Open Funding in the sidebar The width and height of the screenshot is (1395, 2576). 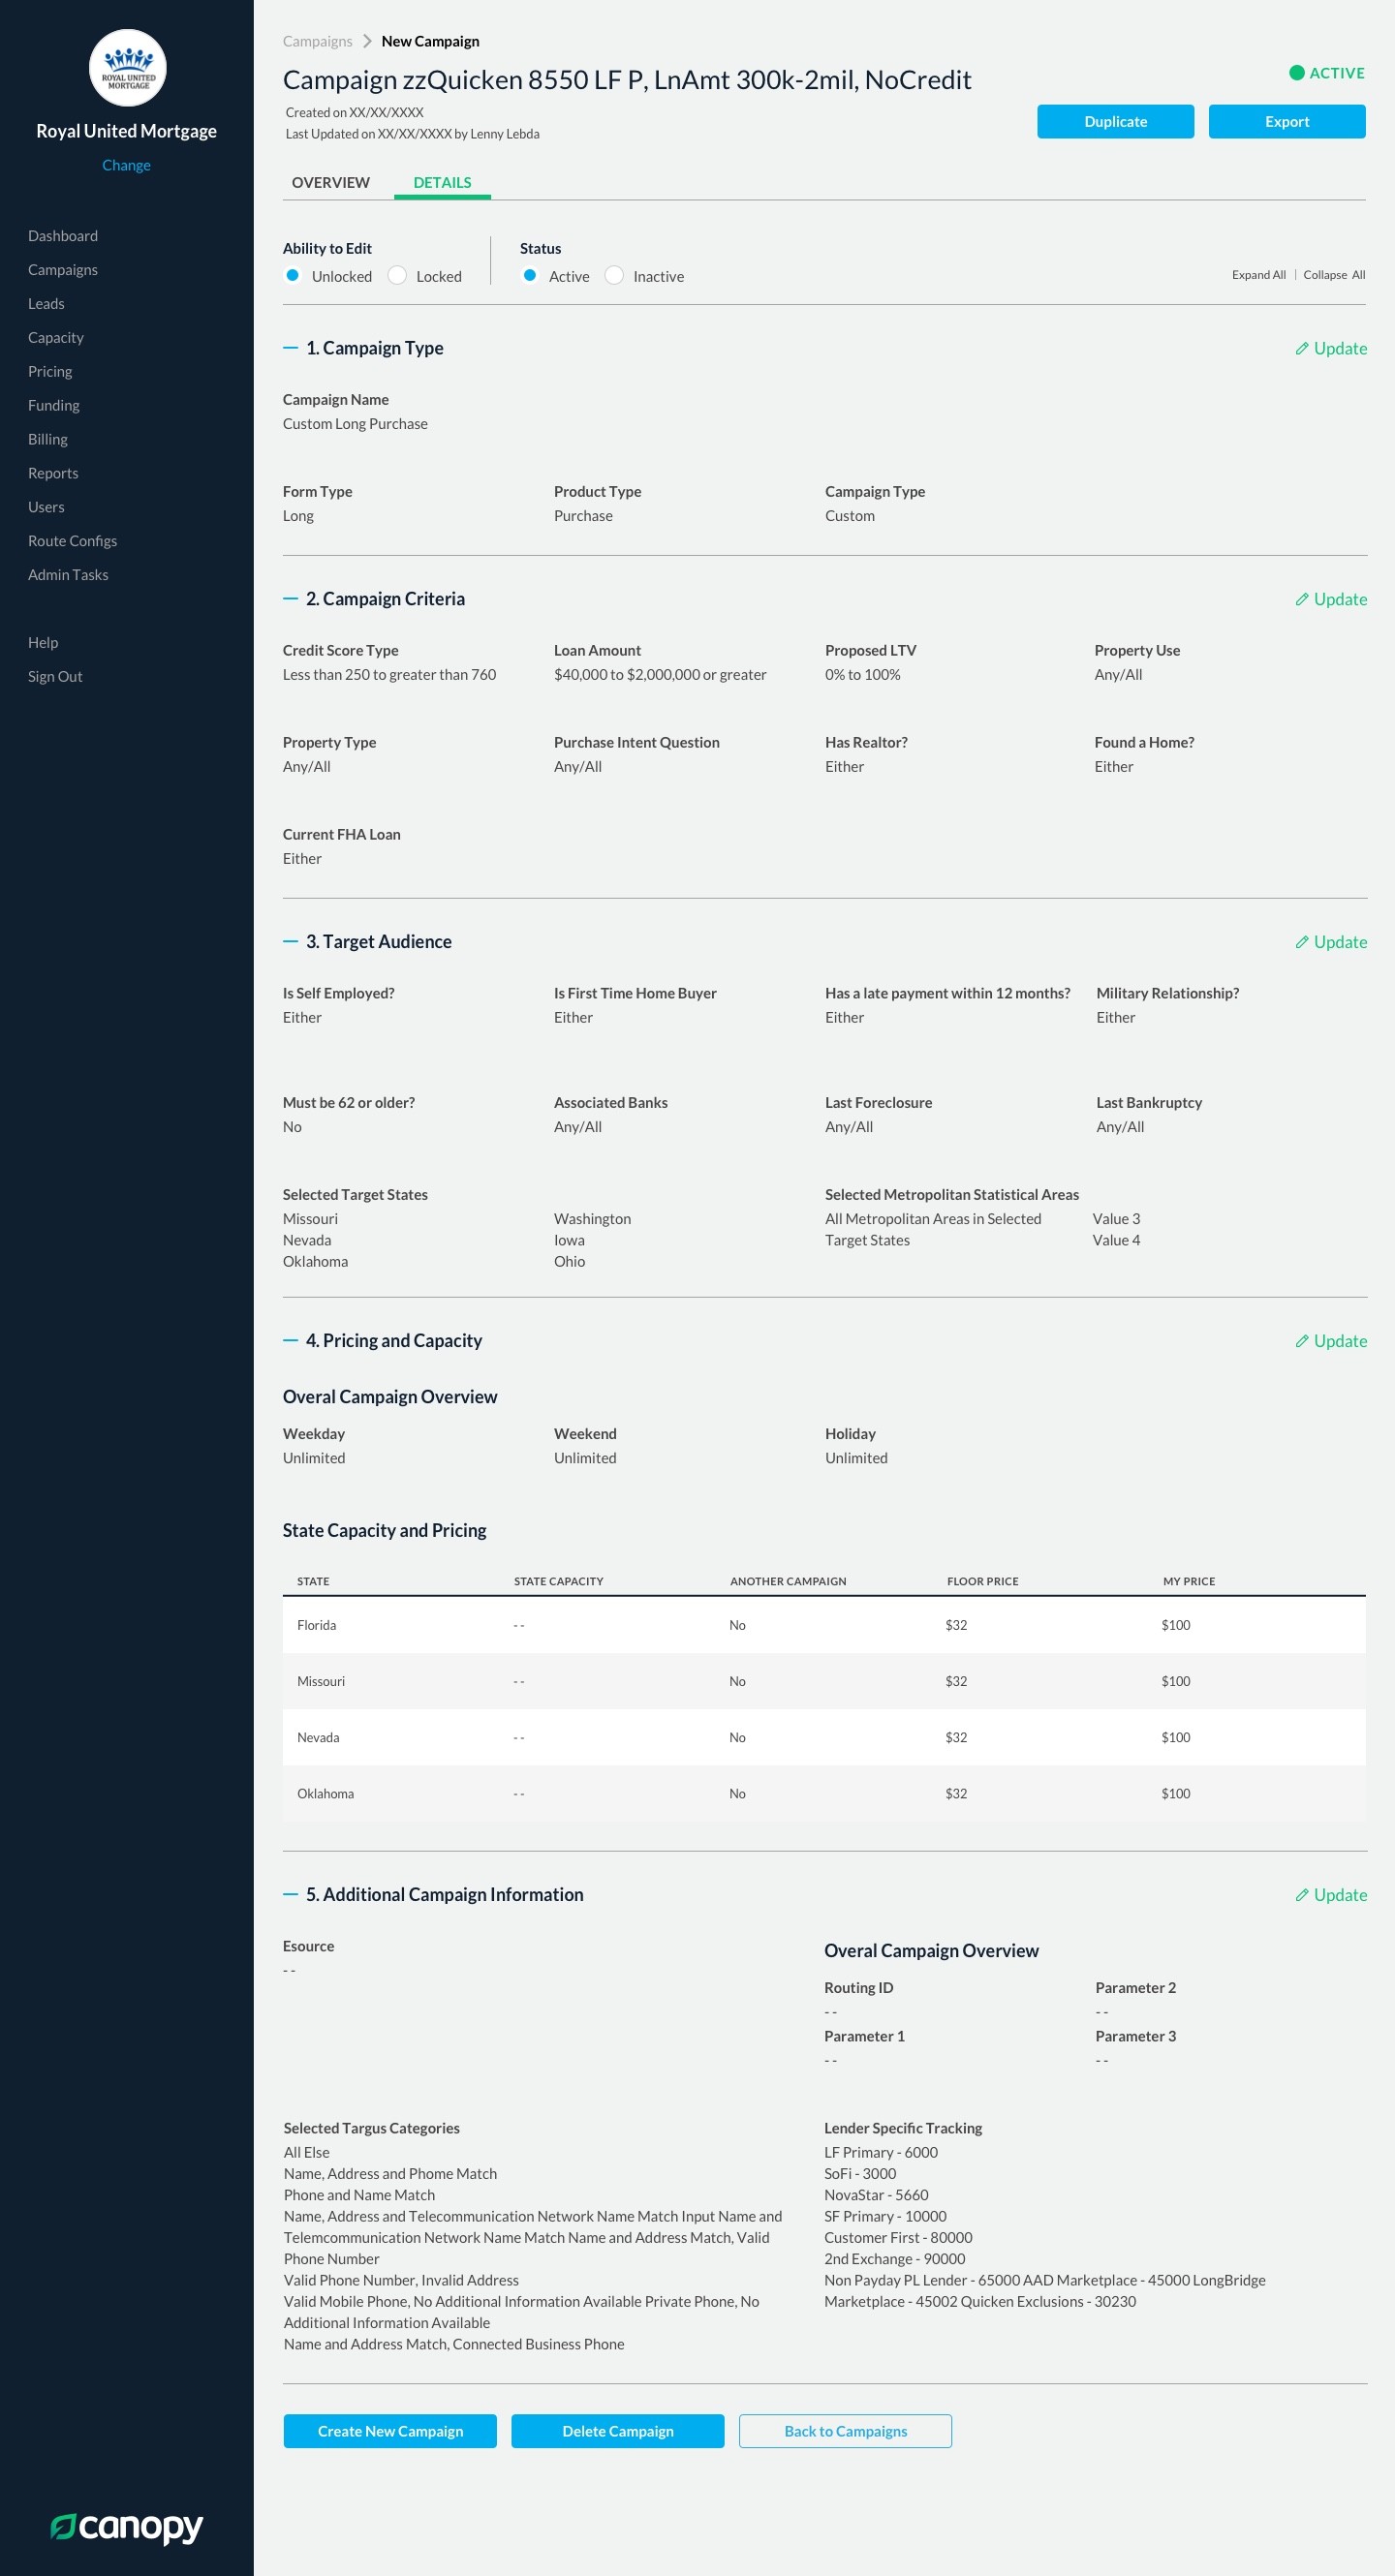coord(54,406)
